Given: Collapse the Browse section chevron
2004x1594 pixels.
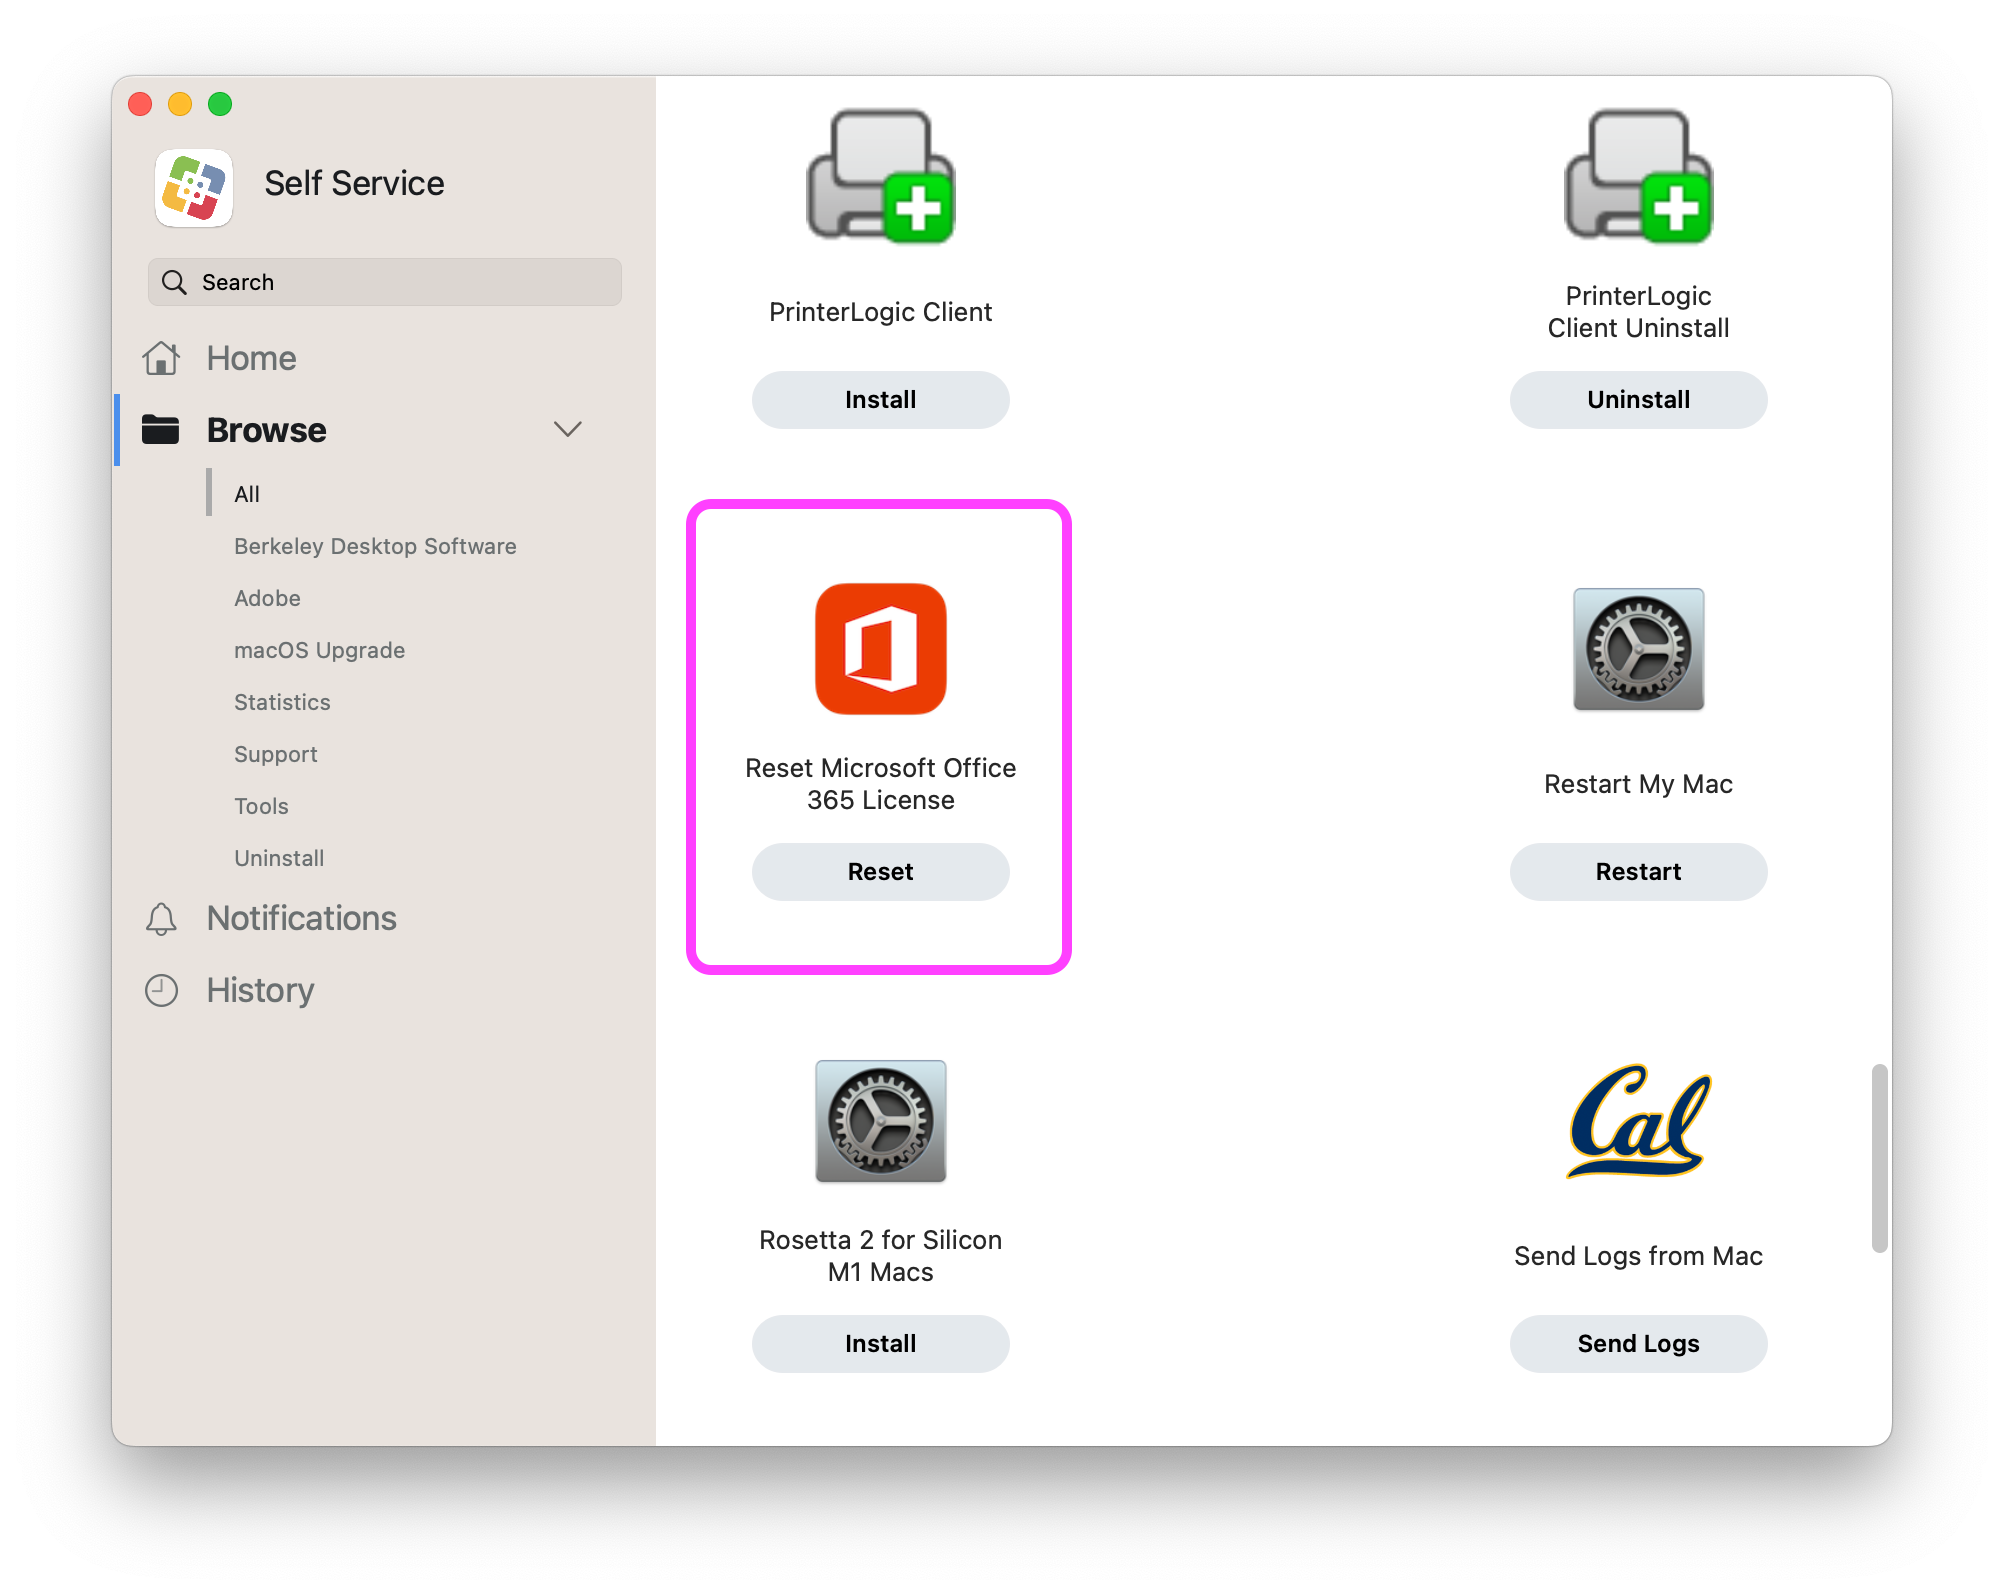Looking at the screenshot, I should (567, 429).
